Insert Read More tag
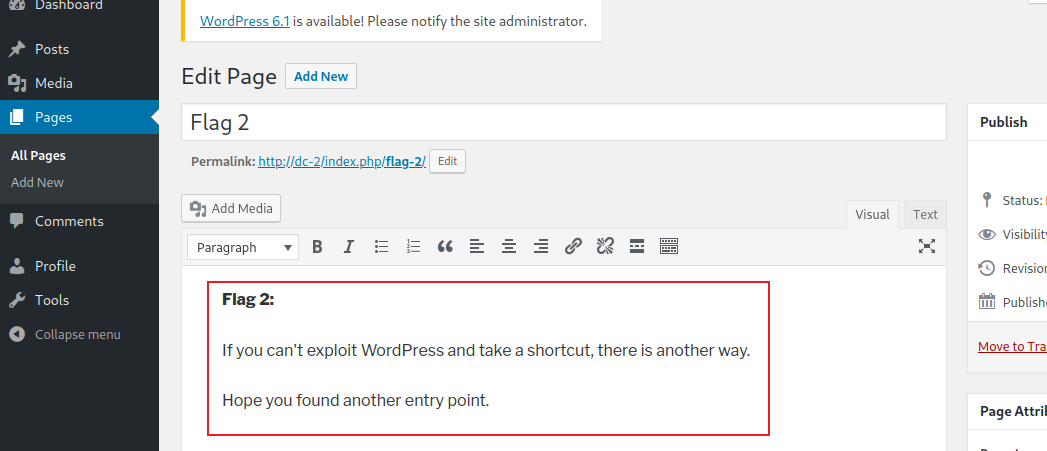The image size is (1047, 451). (637, 247)
